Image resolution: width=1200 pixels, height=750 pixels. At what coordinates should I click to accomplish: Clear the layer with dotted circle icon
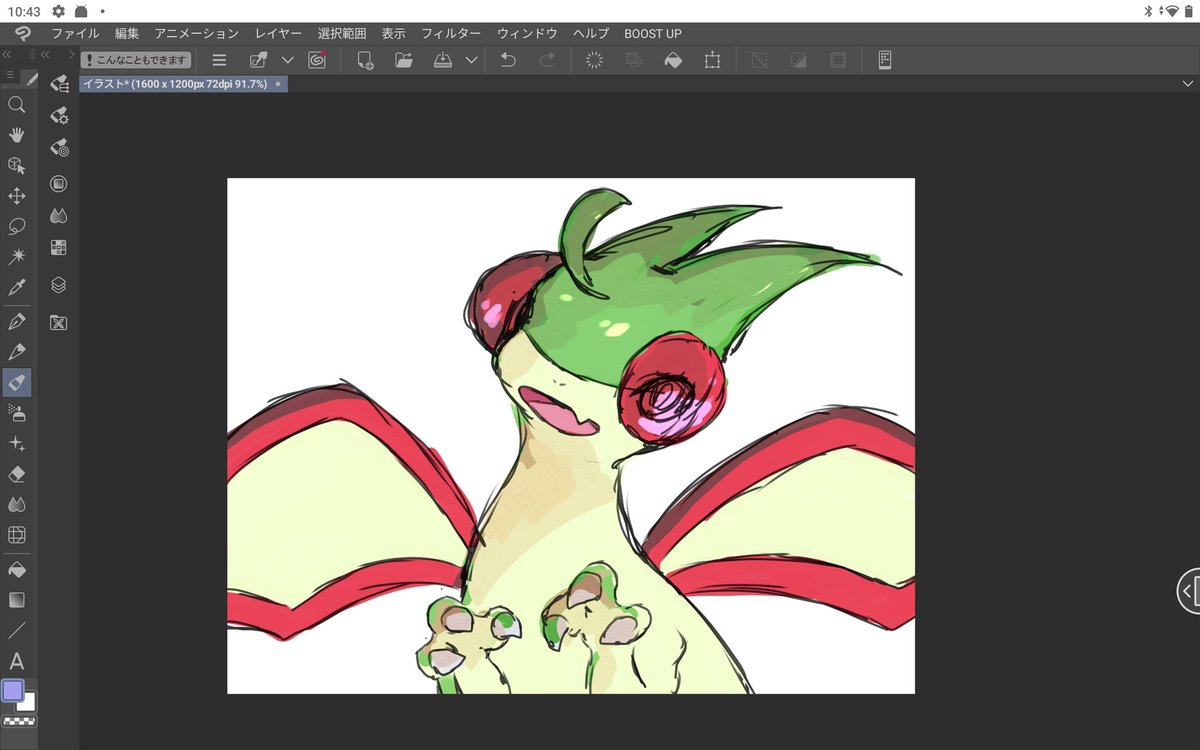click(594, 60)
